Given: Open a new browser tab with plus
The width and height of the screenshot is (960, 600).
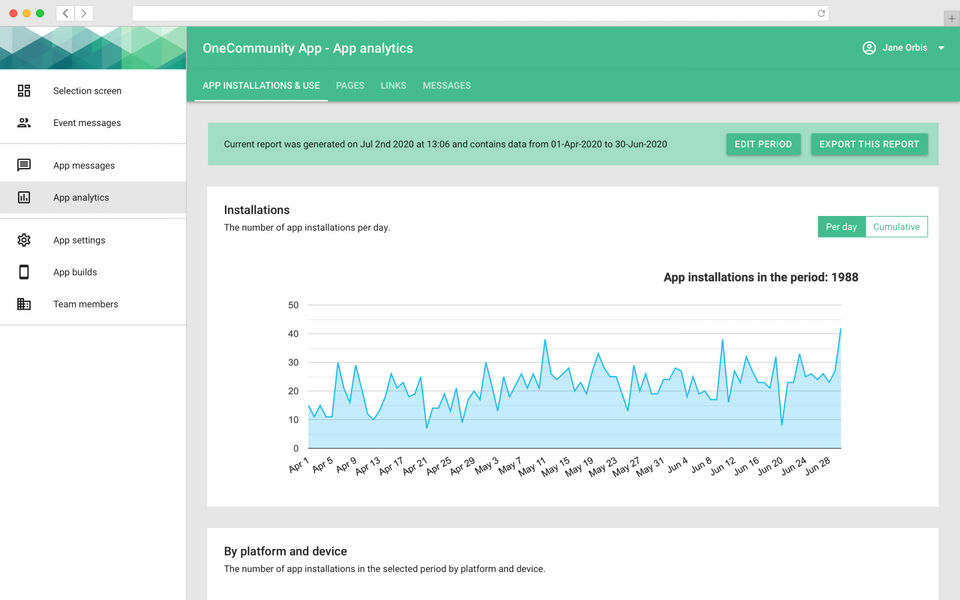Looking at the screenshot, I should [950, 19].
